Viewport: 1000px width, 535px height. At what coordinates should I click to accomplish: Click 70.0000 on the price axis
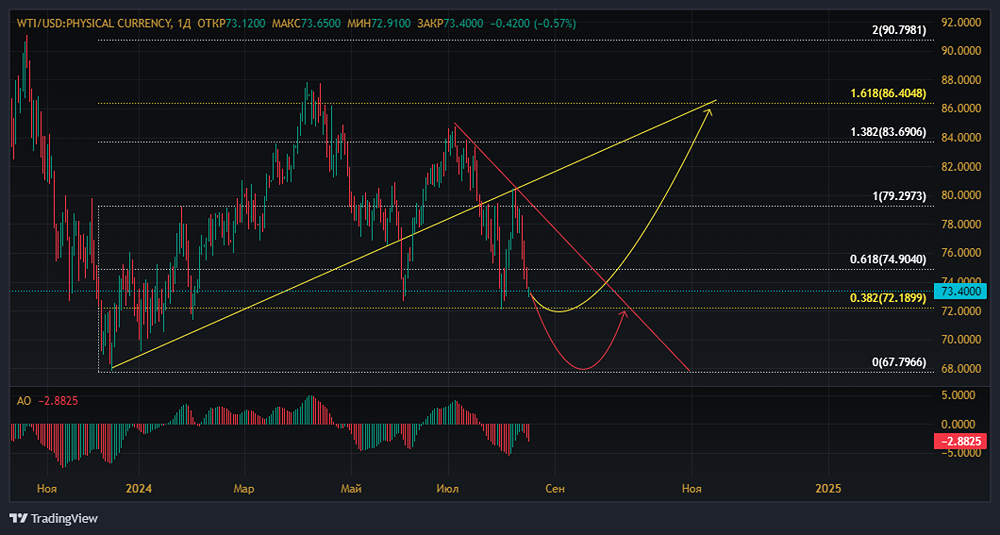pyautogui.click(x=962, y=340)
